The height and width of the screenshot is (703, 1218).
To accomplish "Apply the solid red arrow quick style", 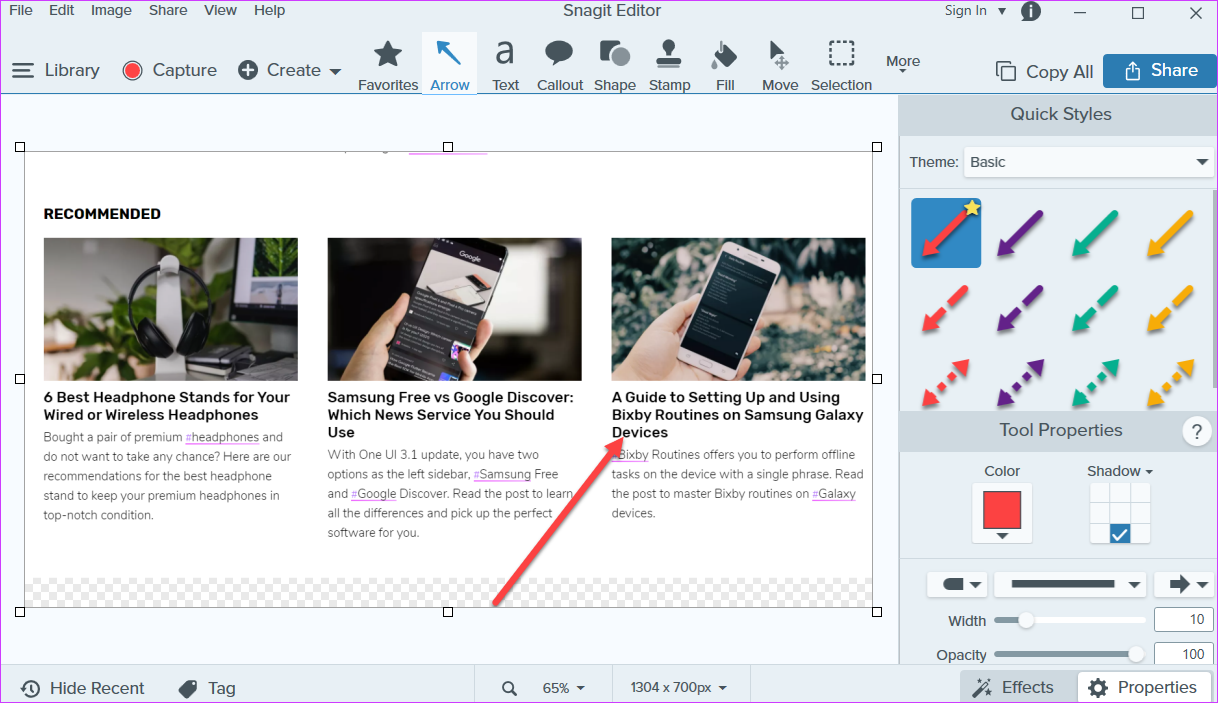I will (946, 233).
